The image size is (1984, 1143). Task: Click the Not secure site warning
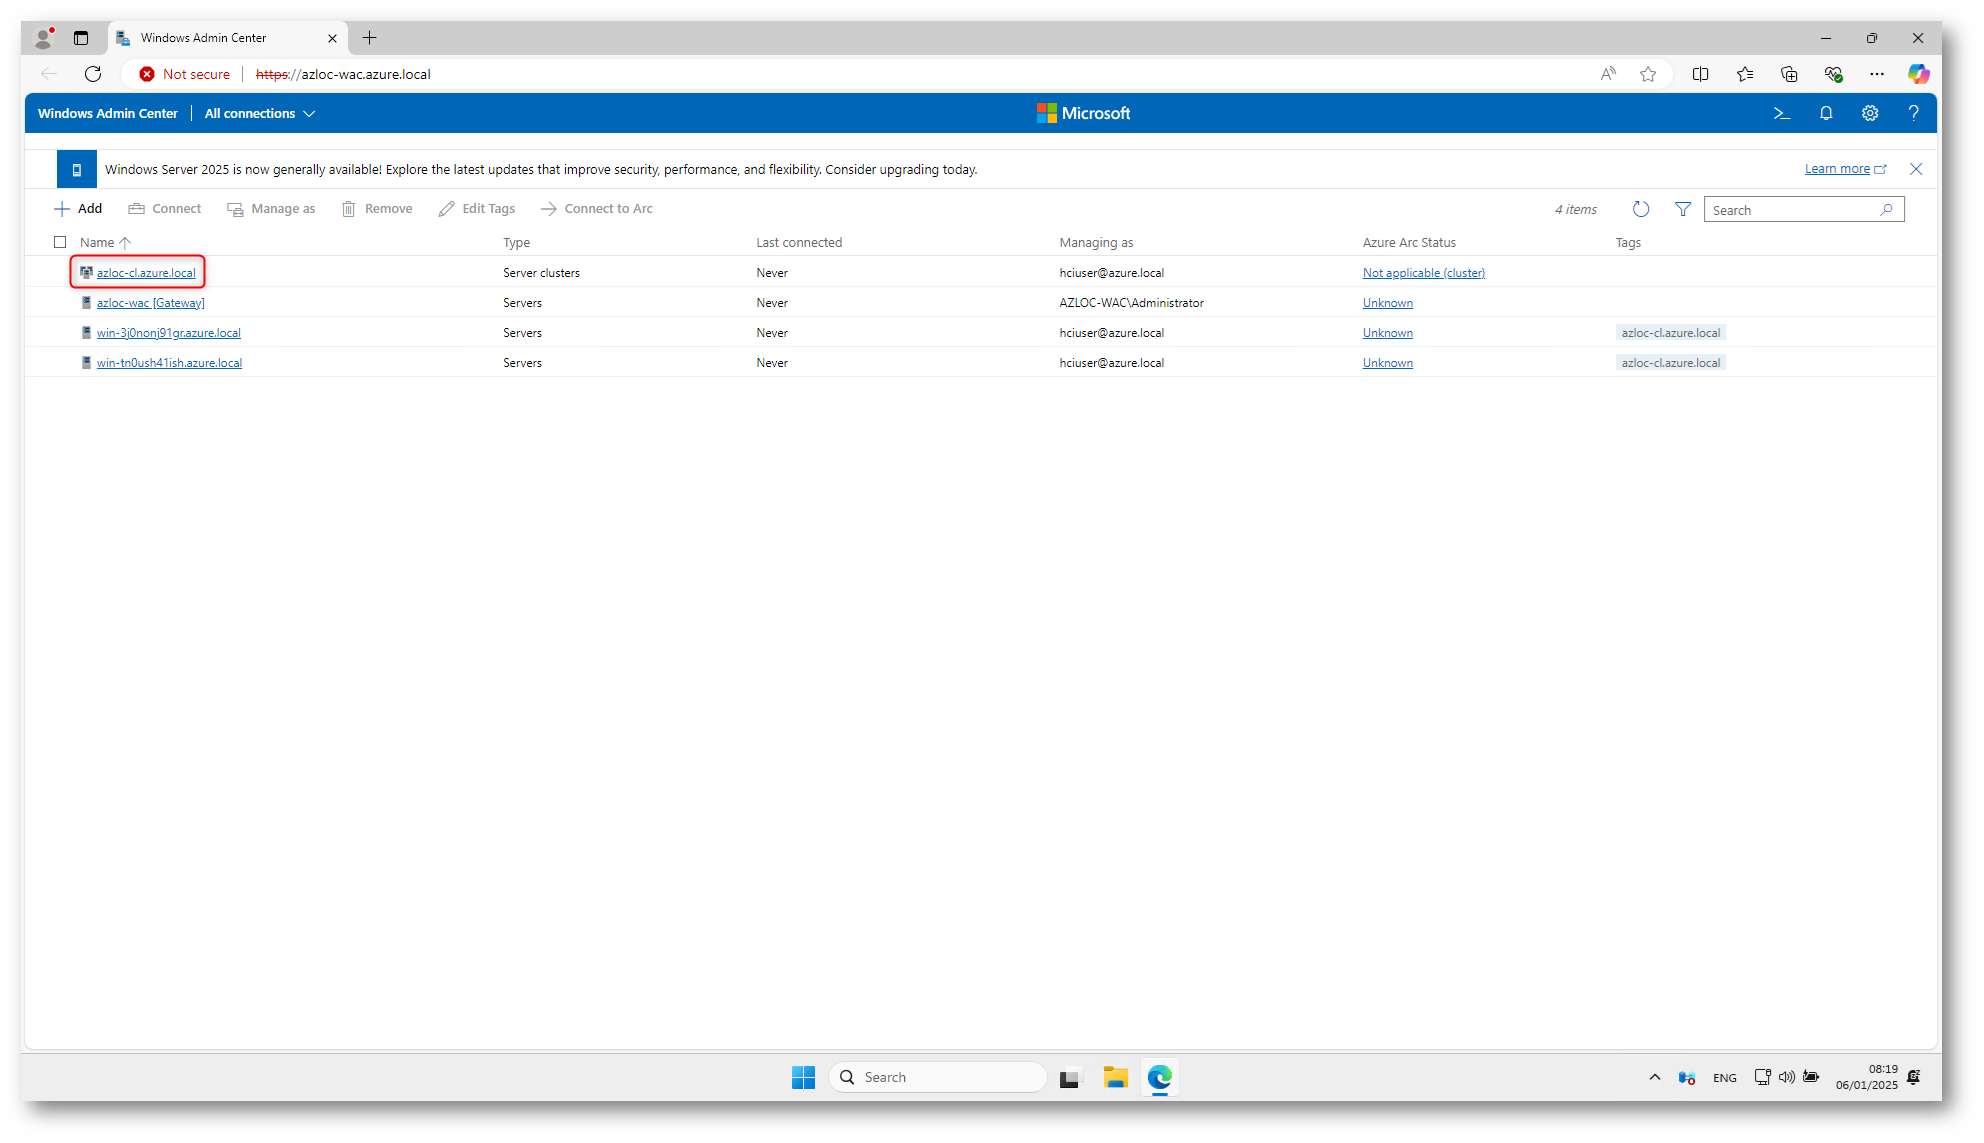pos(185,74)
